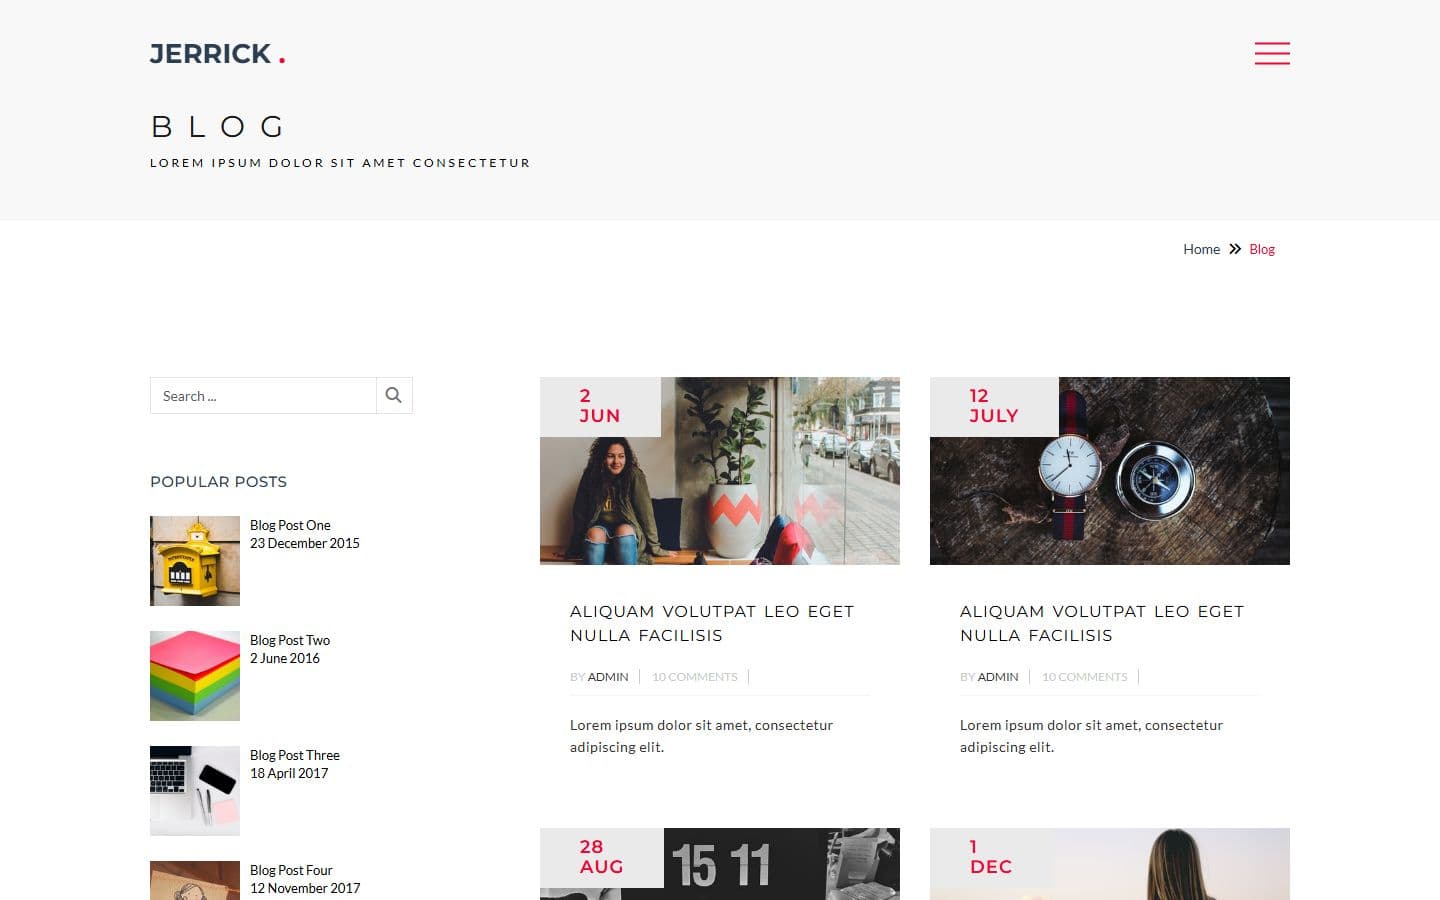Screen dimensions: 1440x900
Task: Click the 2 JUN date badge
Action: tap(600, 406)
